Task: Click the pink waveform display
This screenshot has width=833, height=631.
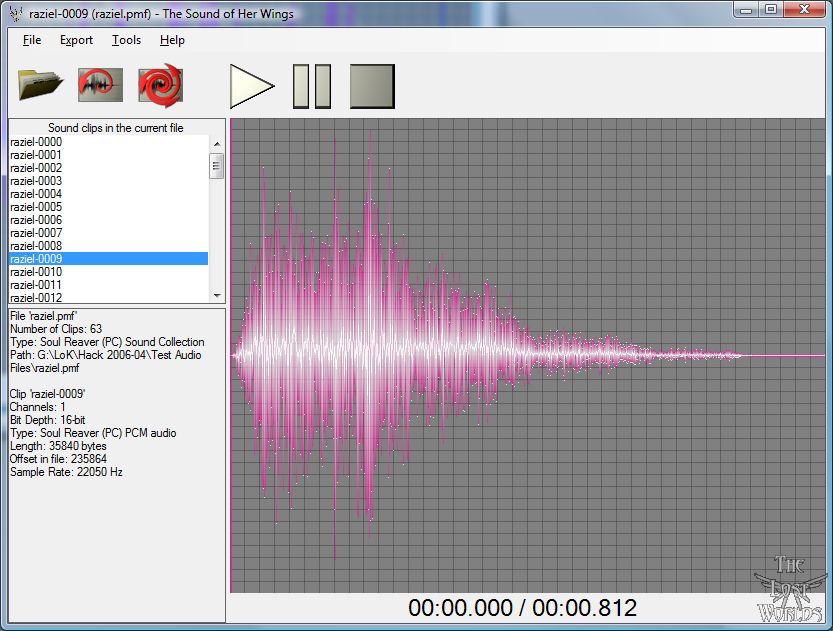Action: point(528,355)
